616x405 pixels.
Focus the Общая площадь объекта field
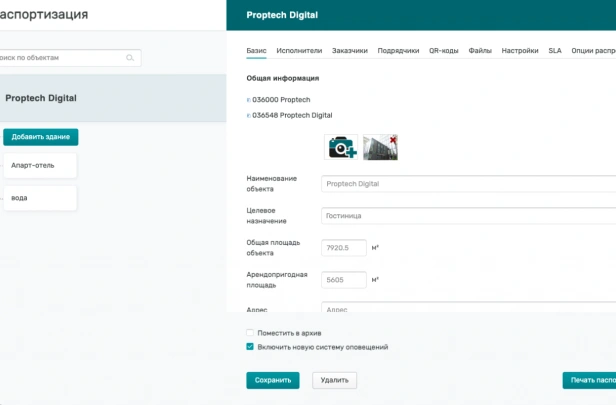344,248
